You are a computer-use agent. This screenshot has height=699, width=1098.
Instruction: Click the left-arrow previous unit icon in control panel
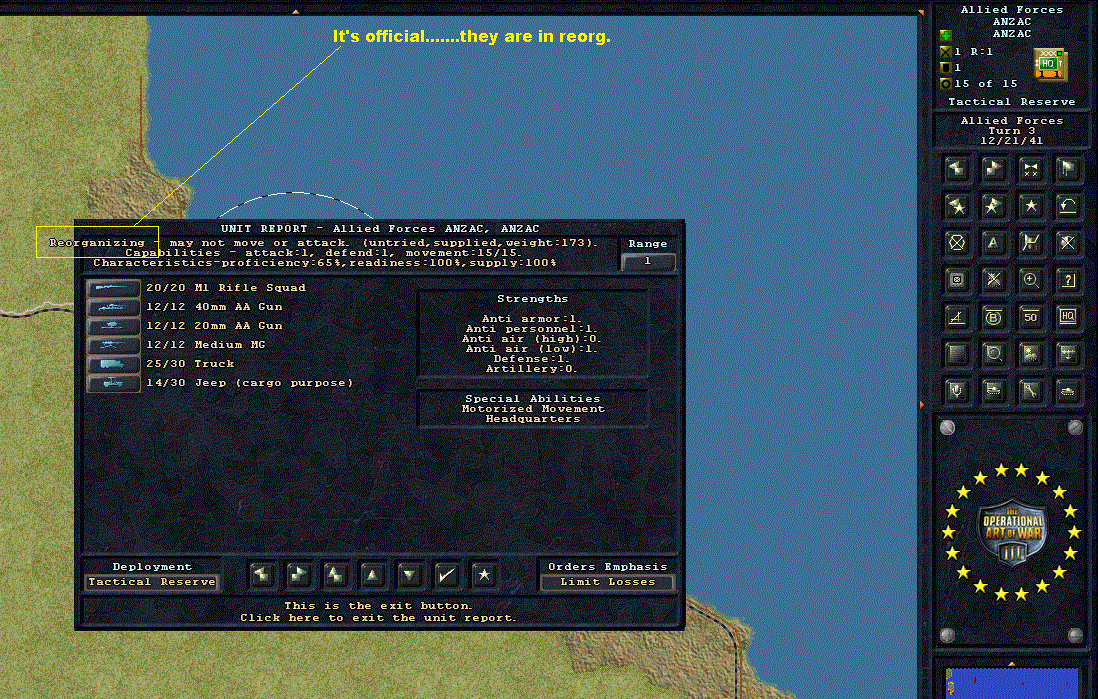click(957, 169)
